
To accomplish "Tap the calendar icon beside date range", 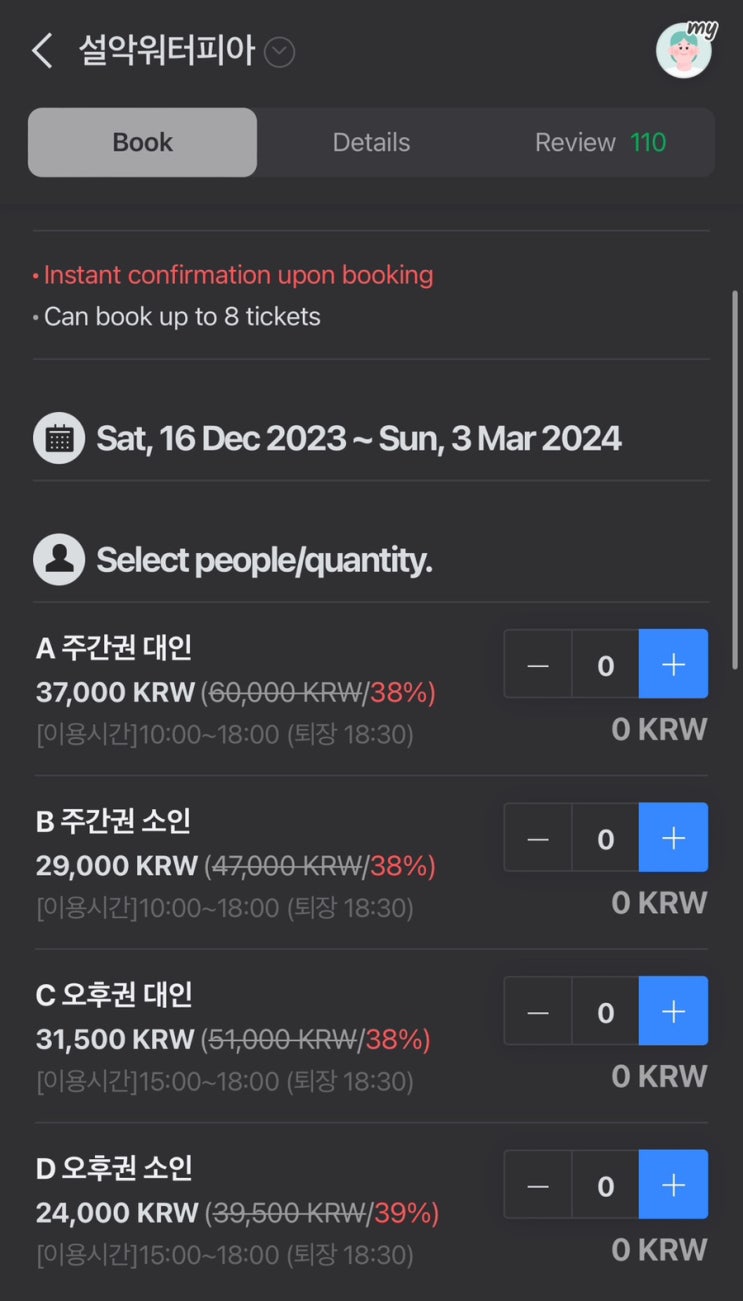I will click(x=59, y=439).
